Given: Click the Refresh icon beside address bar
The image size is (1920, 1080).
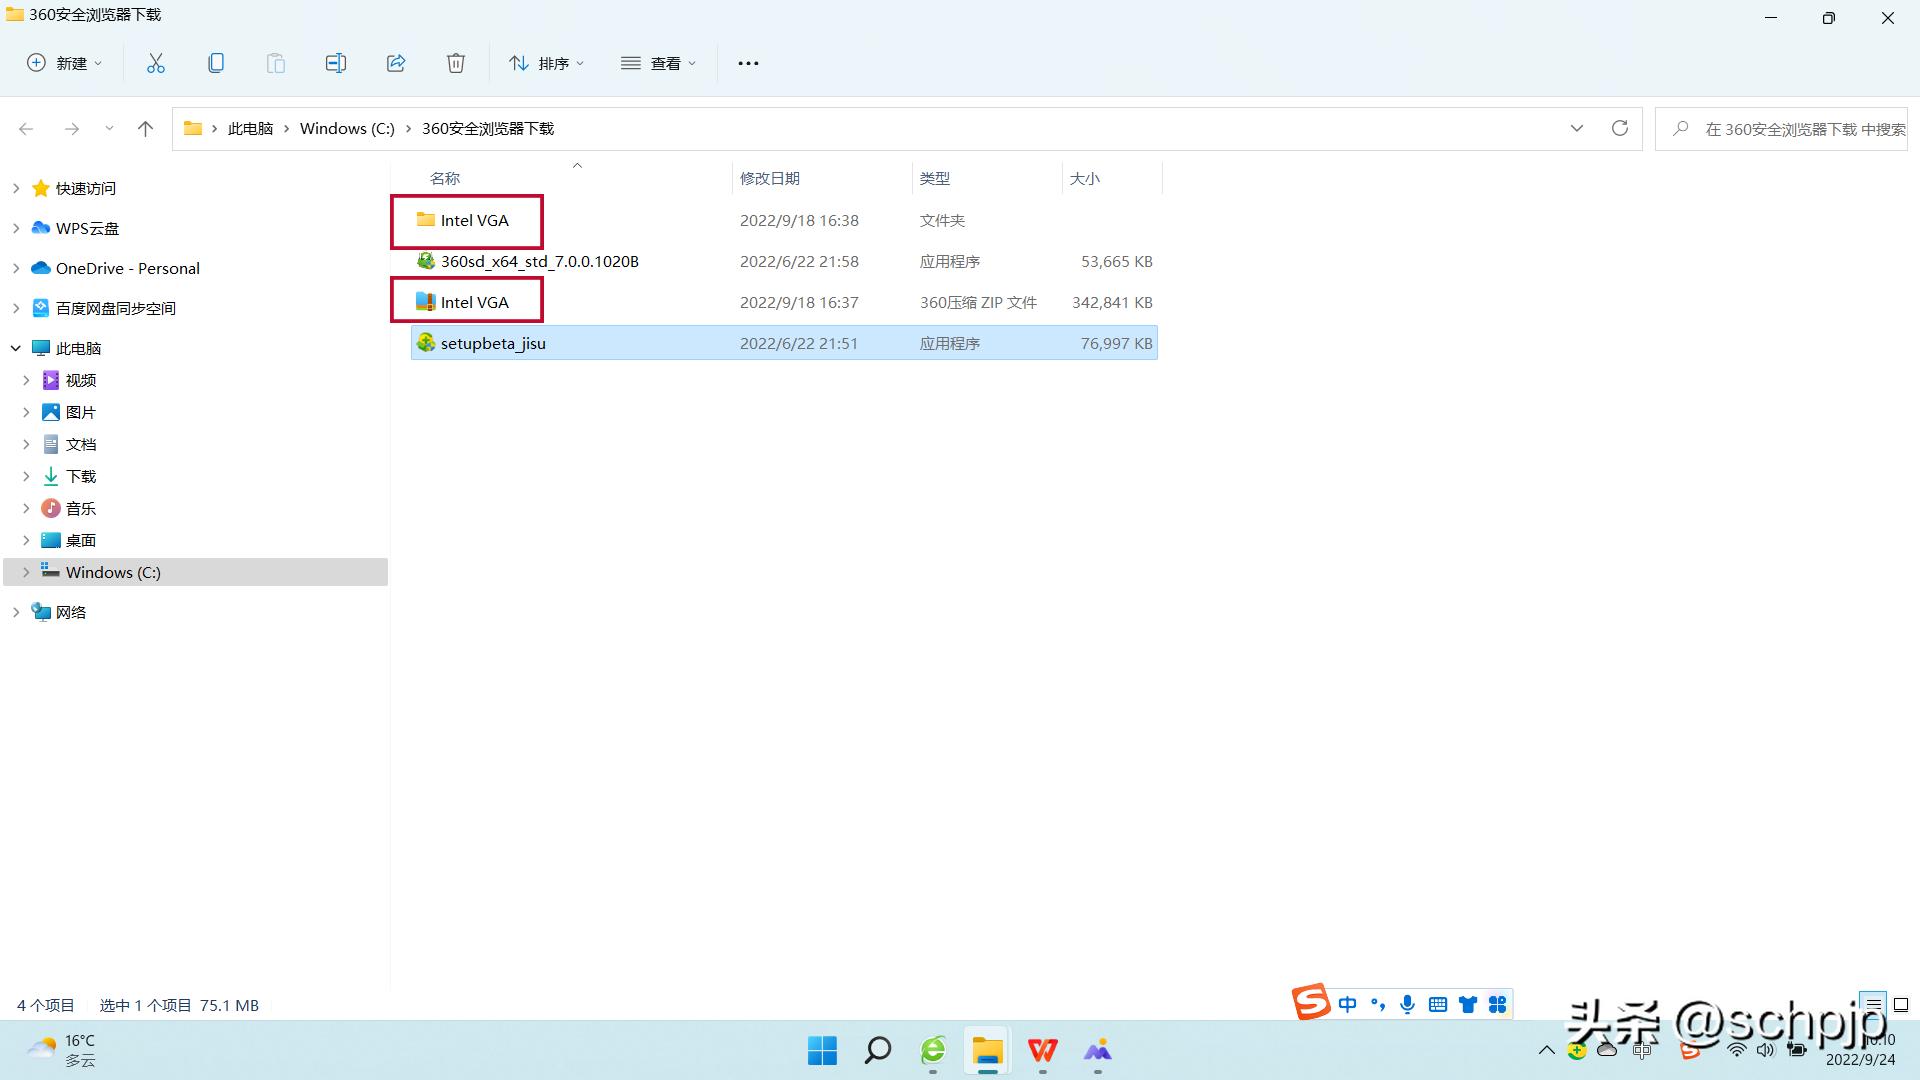Looking at the screenshot, I should tap(1619, 128).
